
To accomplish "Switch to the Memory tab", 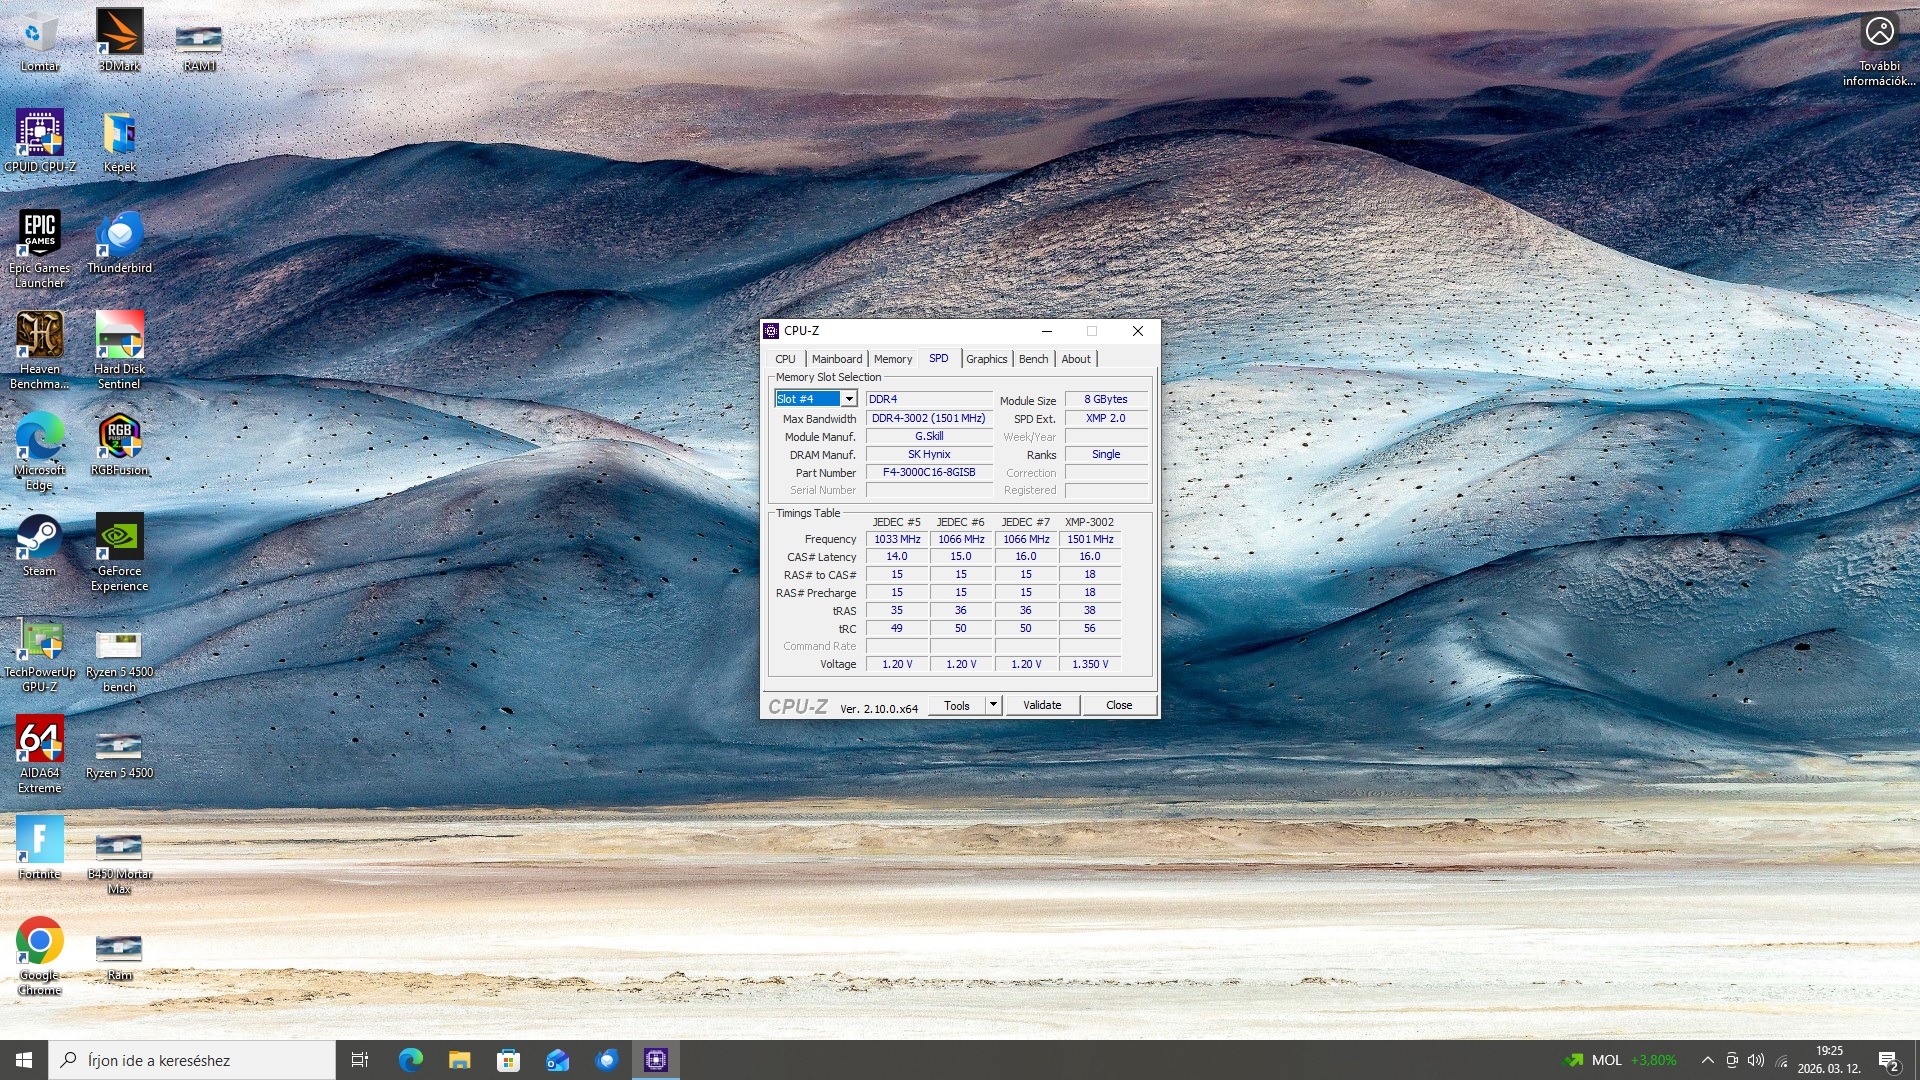I will tap(892, 359).
